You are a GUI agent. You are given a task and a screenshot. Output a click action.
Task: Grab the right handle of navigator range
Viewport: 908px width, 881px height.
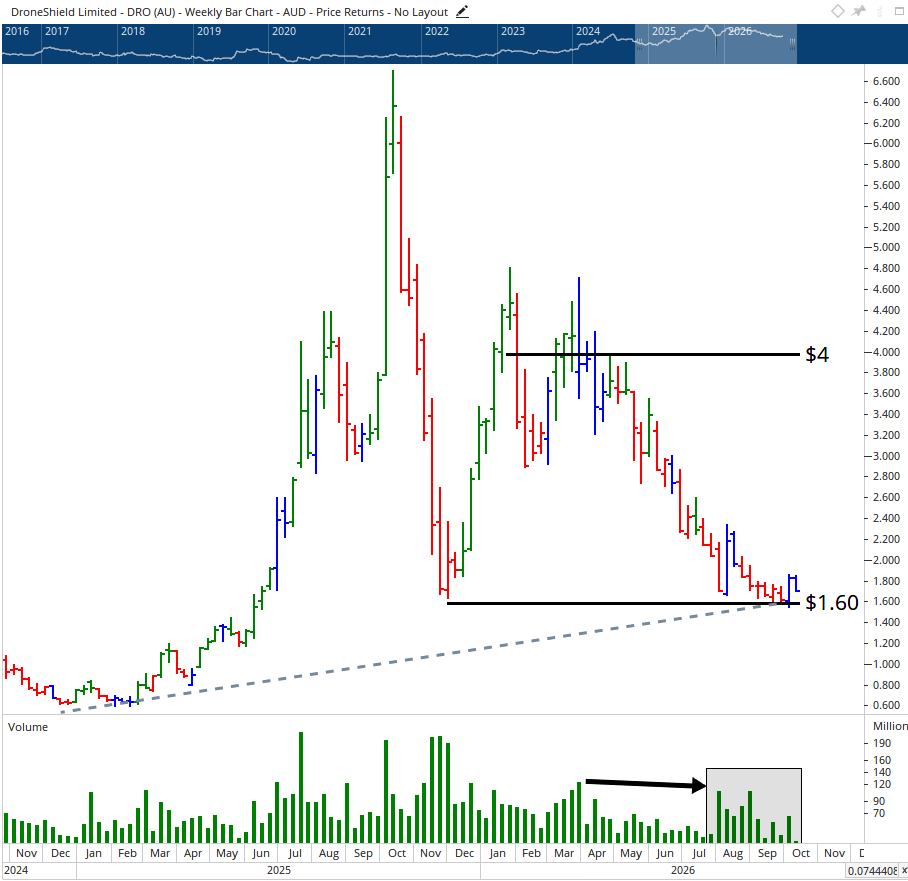tap(792, 45)
